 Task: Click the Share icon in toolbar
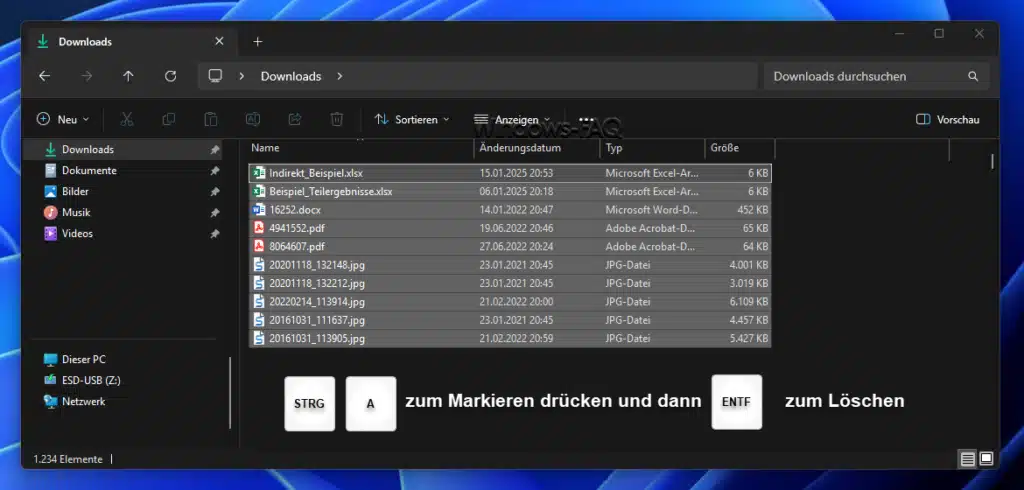295,119
